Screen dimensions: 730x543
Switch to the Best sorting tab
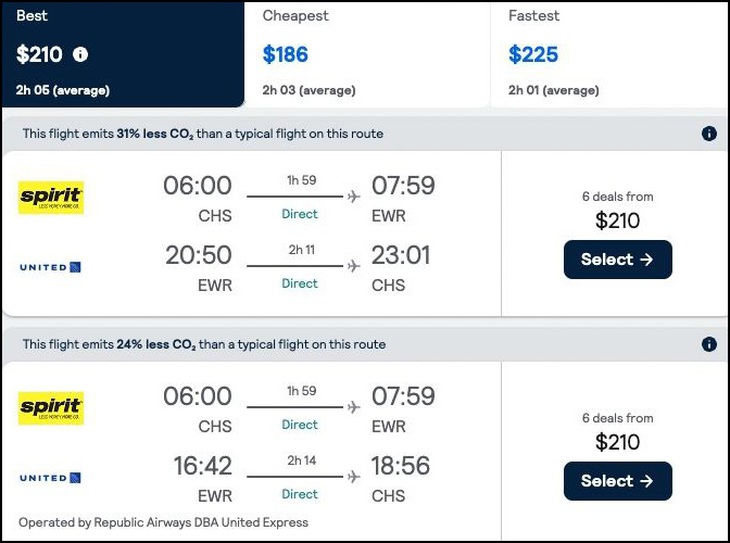(122, 54)
